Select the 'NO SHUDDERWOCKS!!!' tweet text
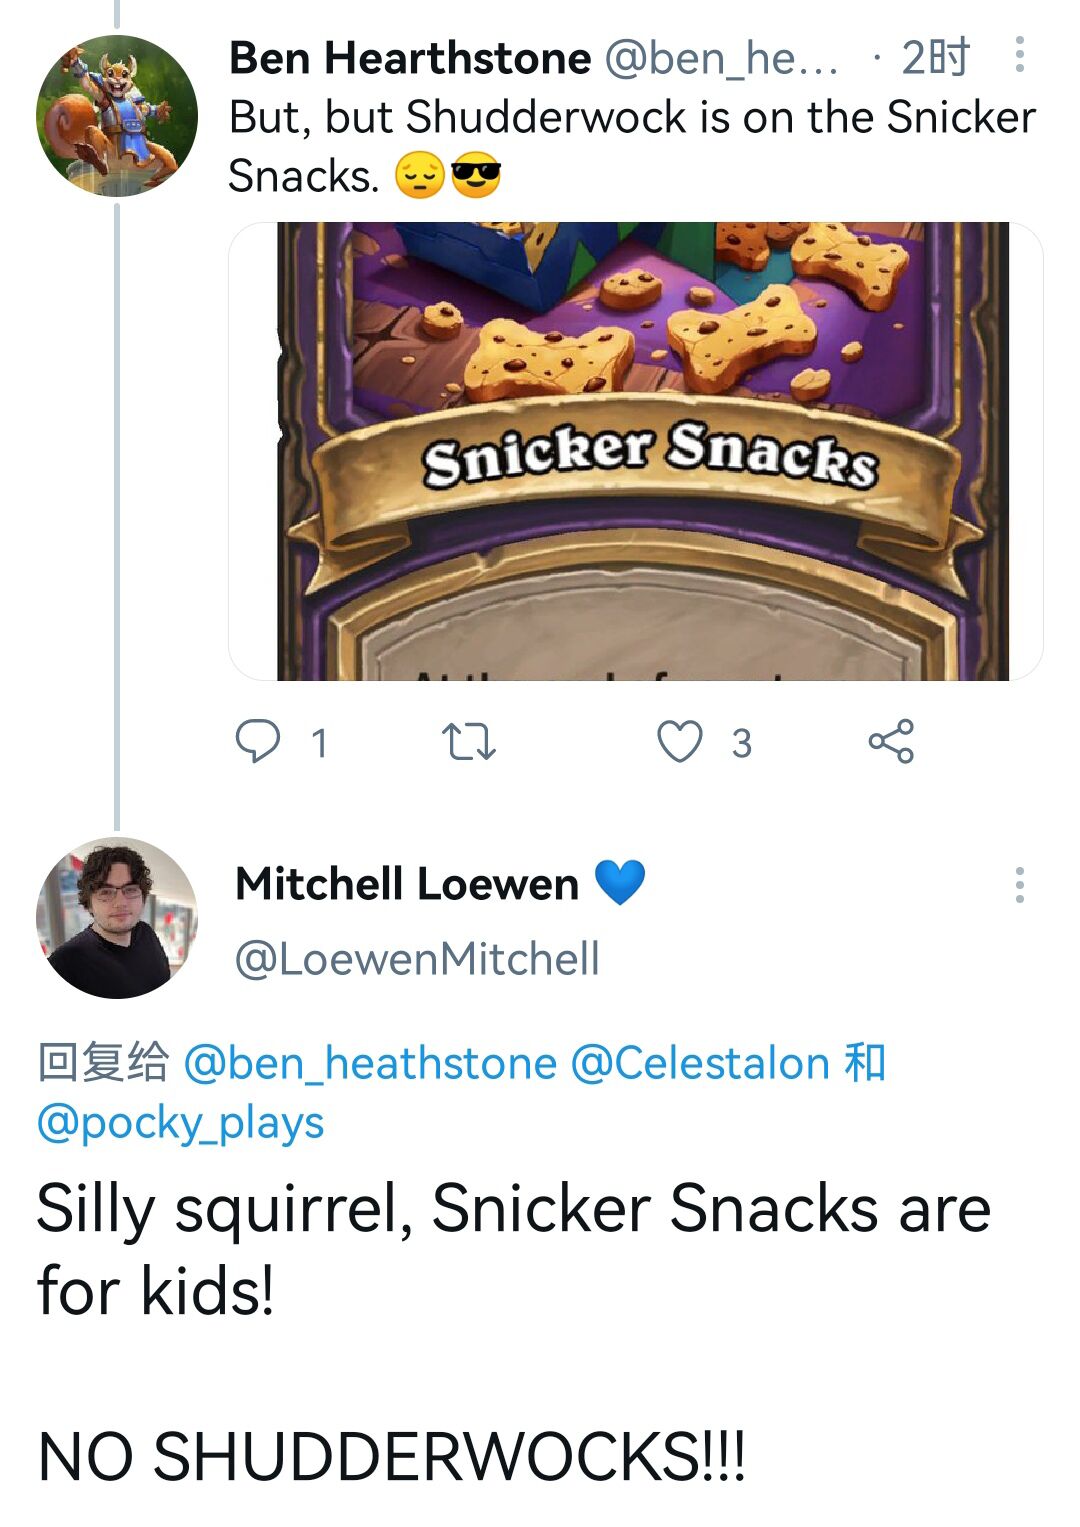1080x1527 pixels. coord(391,1456)
